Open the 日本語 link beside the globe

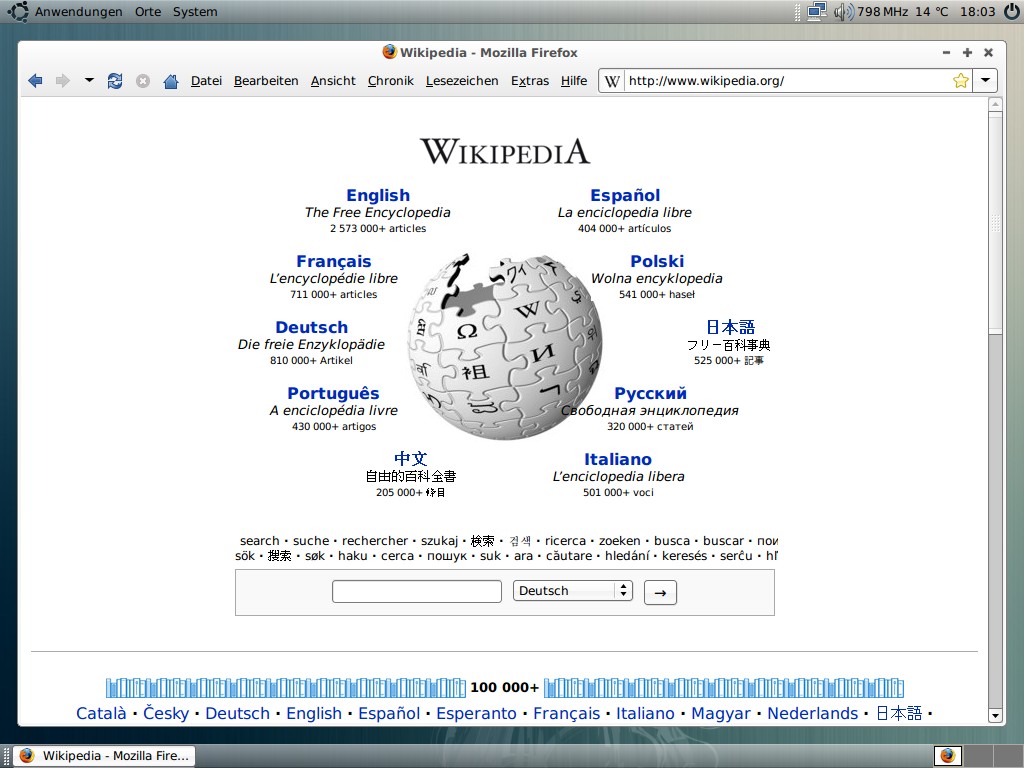730,327
